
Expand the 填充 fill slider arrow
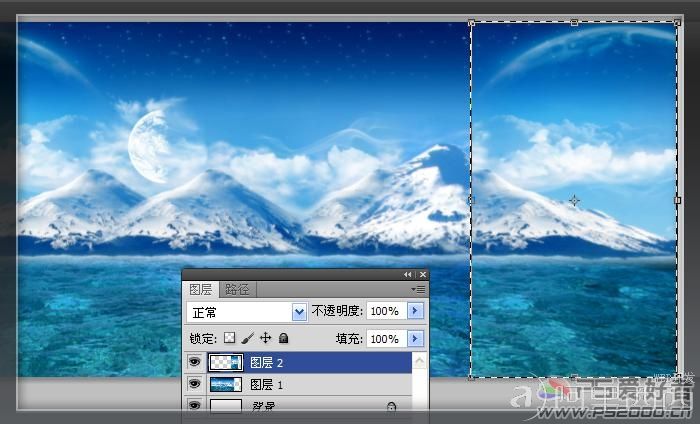click(x=415, y=339)
